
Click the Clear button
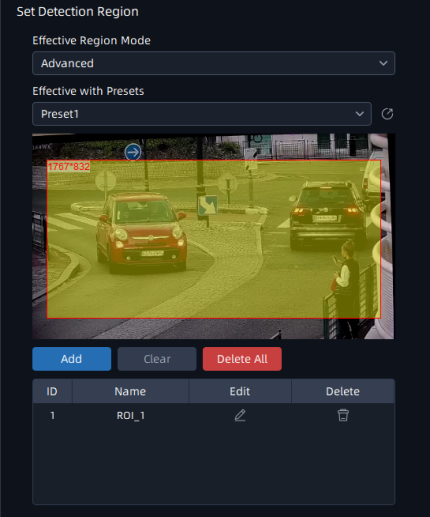157,359
